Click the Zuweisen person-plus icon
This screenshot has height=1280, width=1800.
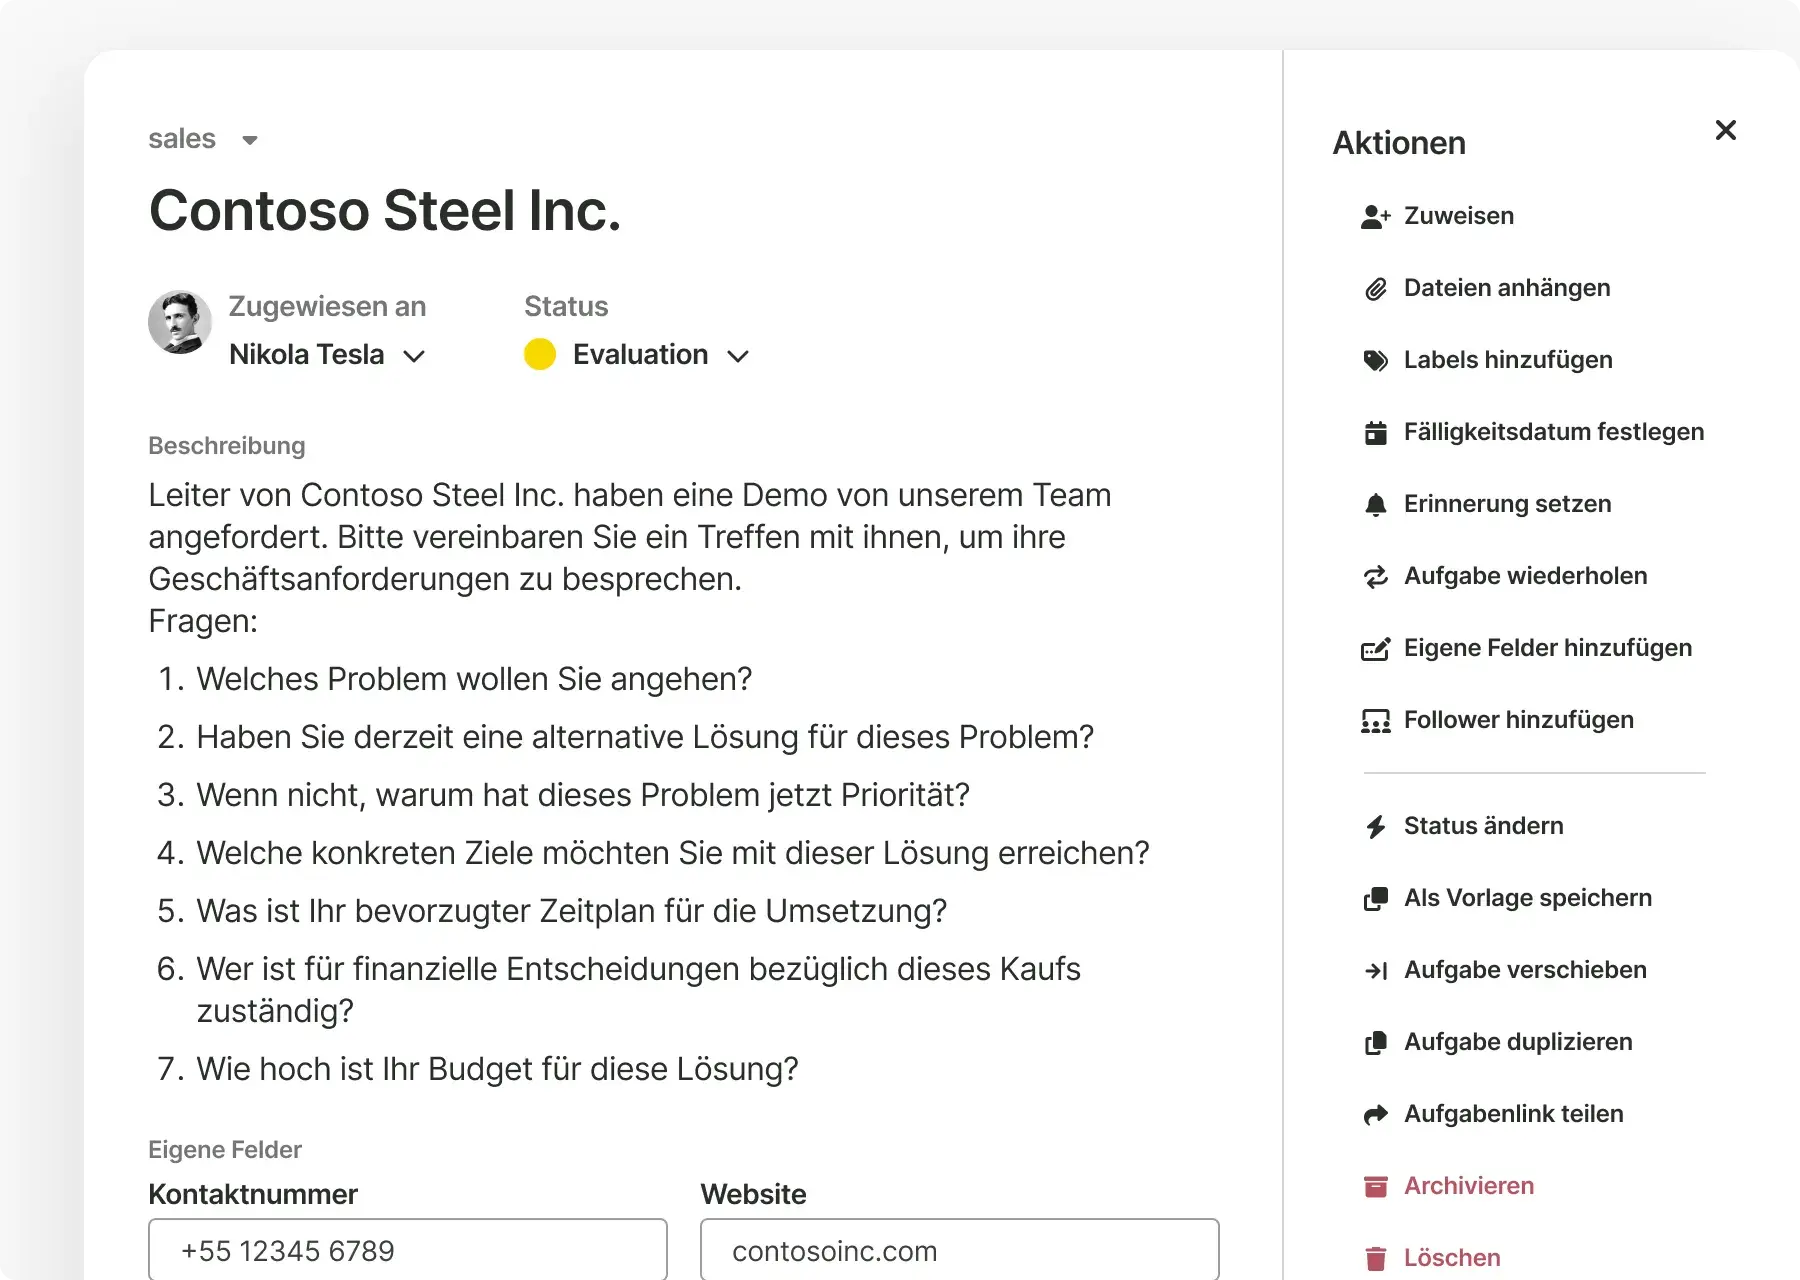(1376, 217)
